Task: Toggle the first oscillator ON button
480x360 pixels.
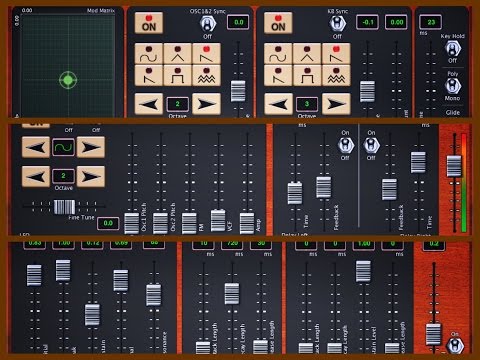Action: tap(149, 23)
